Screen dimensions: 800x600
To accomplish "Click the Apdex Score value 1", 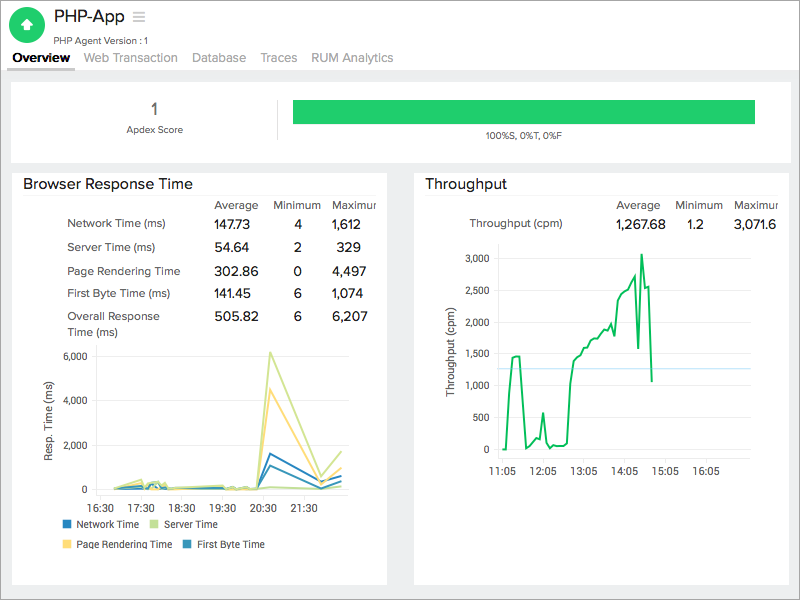I will [154, 109].
